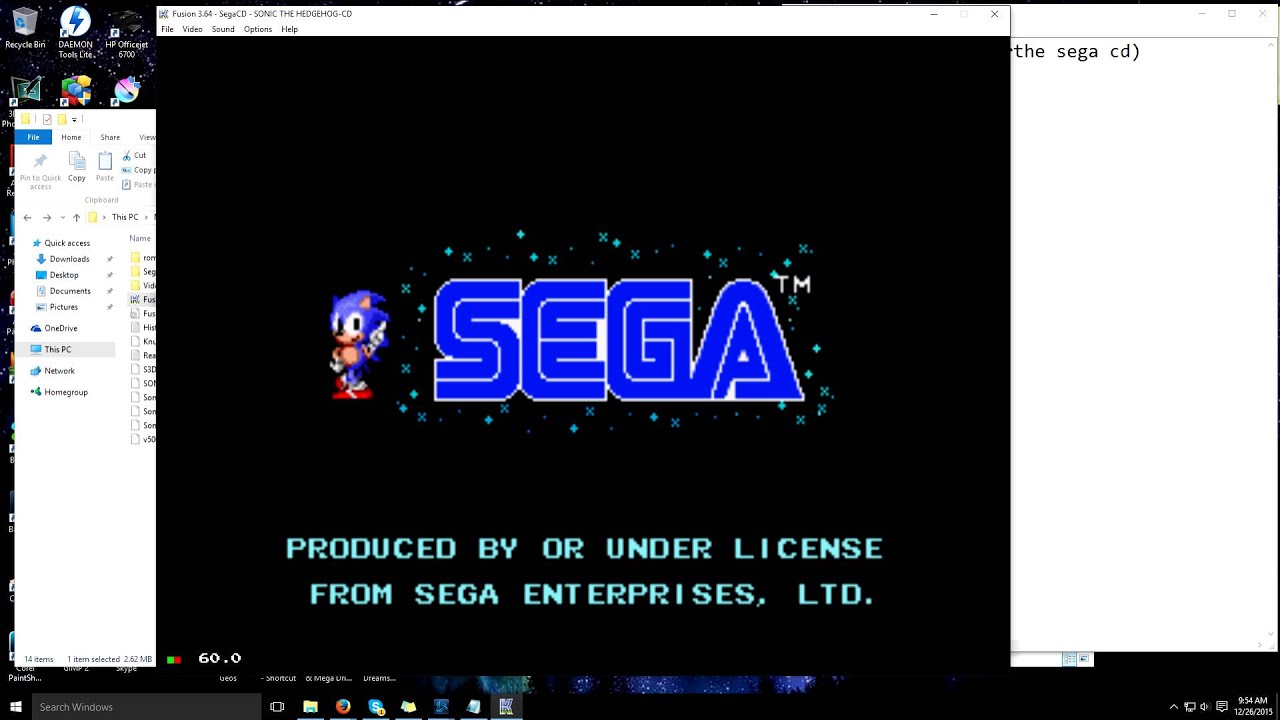1280x720 pixels.
Task: Click the selected Fusion file in Explorer list
Action: click(x=143, y=299)
